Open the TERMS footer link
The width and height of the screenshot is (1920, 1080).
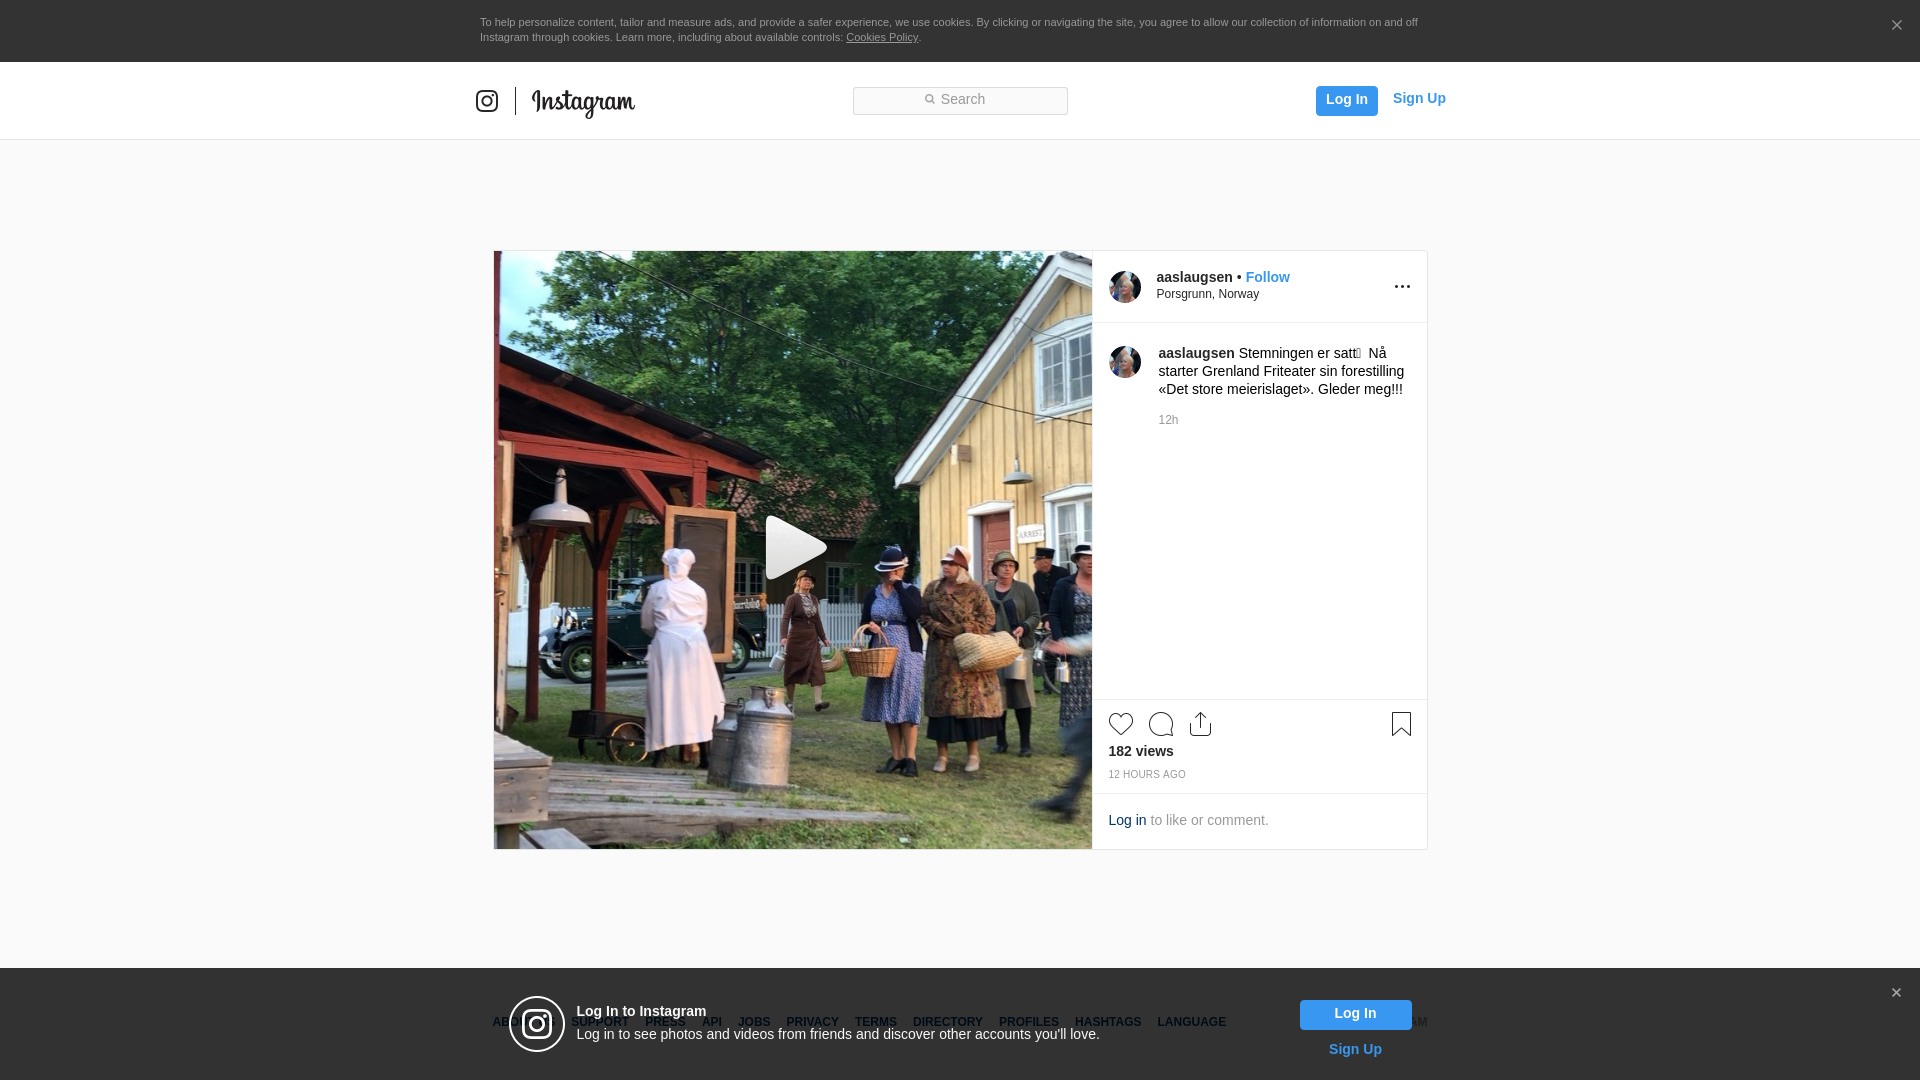876,1022
